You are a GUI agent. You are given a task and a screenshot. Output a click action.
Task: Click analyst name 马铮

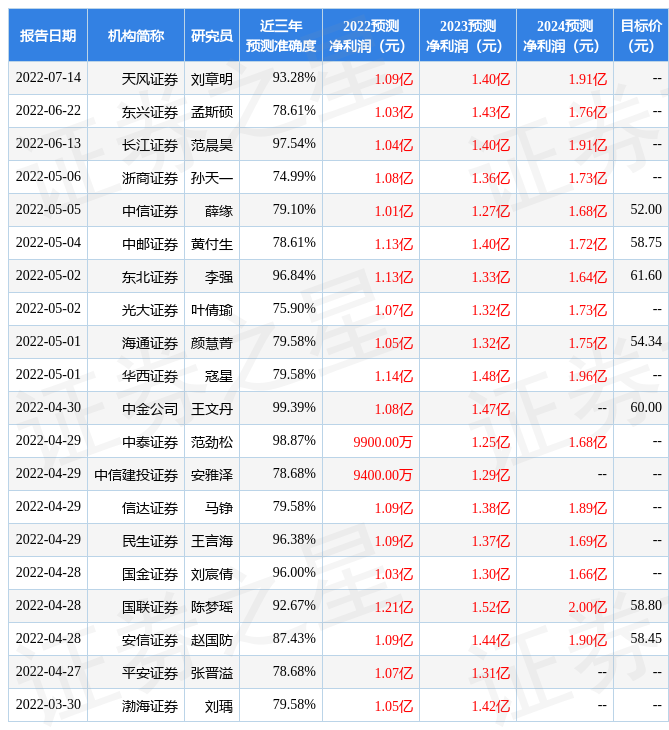(x=219, y=508)
